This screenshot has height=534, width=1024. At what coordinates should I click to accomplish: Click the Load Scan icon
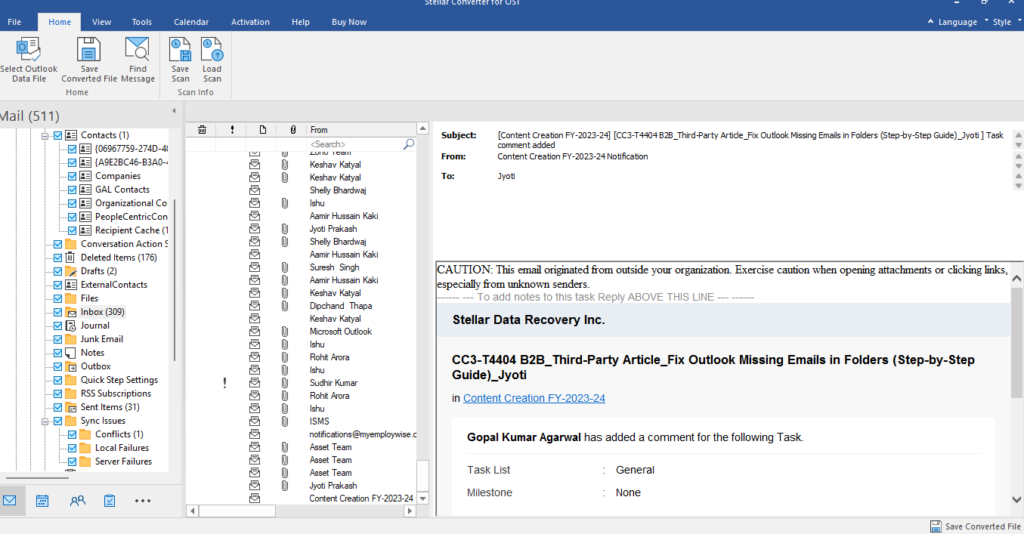[212, 50]
